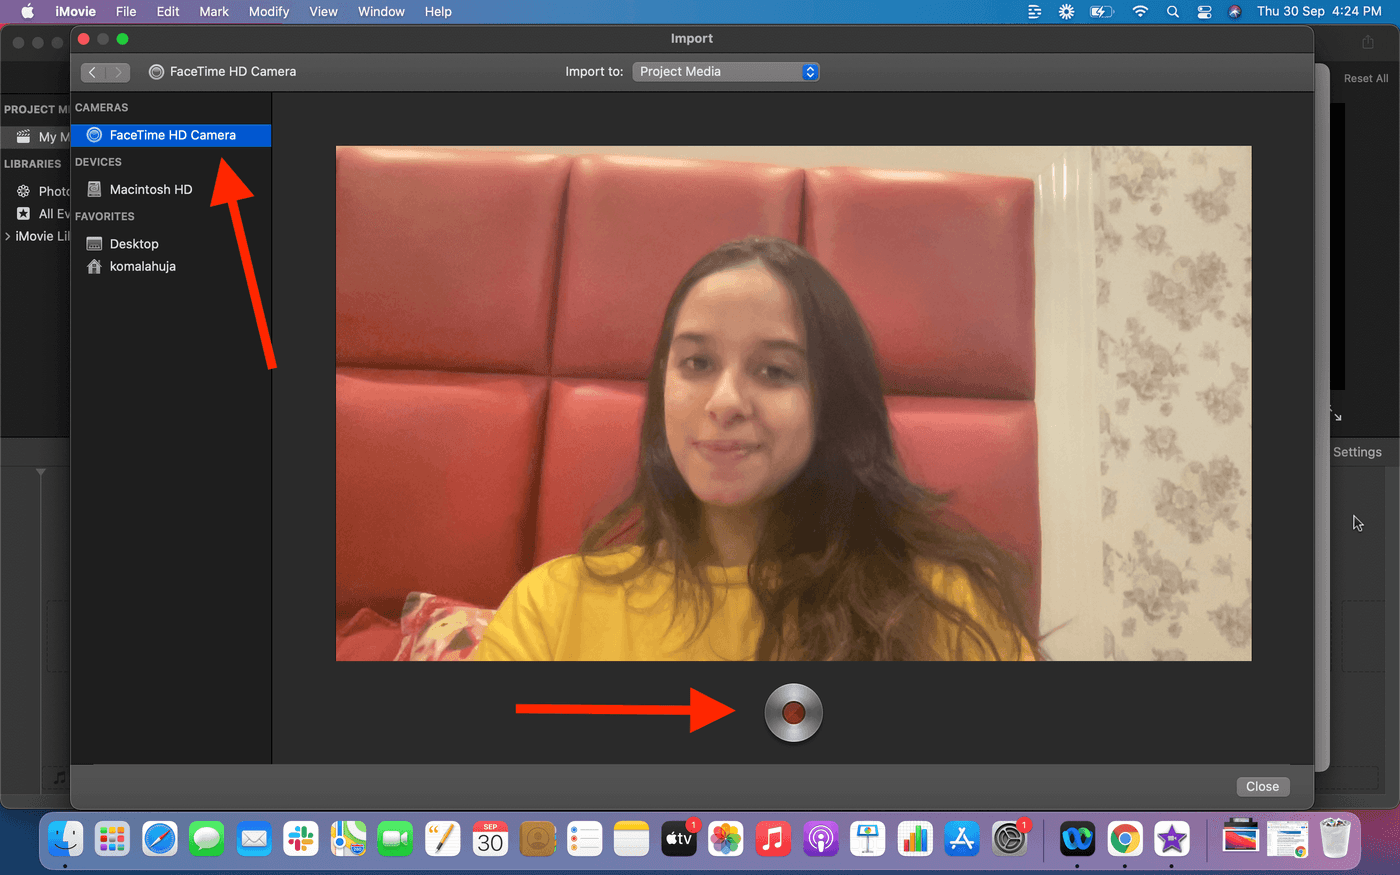The width and height of the screenshot is (1400, 875).
Task: Open Control Center in menu bar
Action: point(1204,12)
